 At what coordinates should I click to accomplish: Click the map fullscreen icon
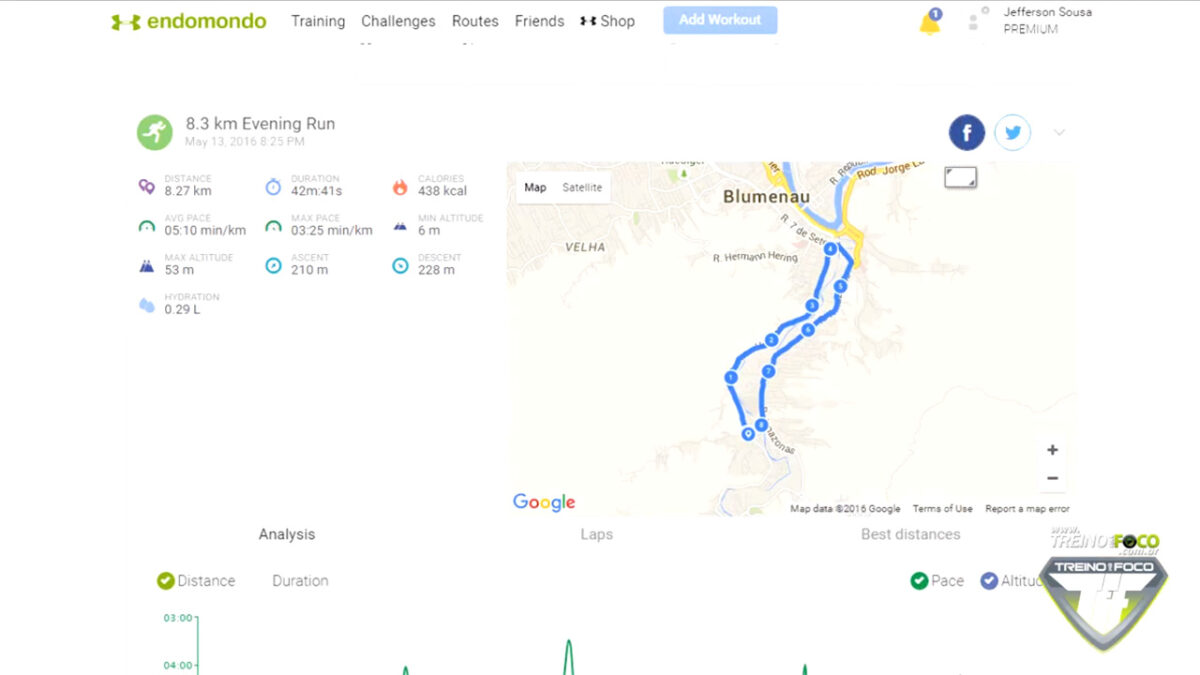(x=960, y=178)
